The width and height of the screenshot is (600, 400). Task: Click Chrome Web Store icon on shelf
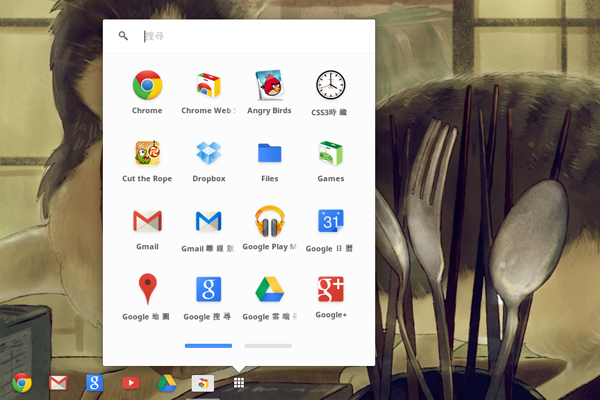(203, 383)
